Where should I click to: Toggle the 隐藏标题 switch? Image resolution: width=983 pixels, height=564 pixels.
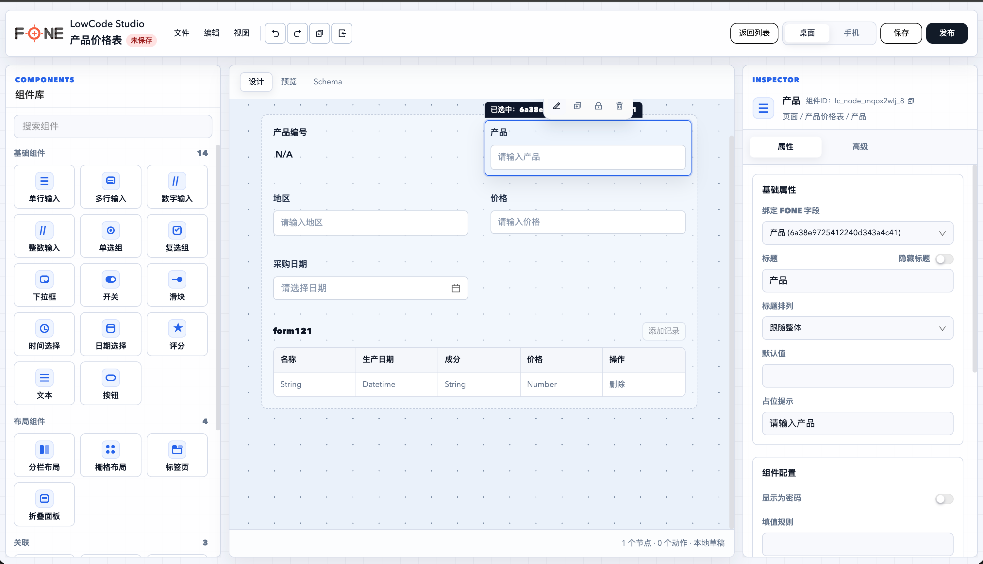(944, 259)
